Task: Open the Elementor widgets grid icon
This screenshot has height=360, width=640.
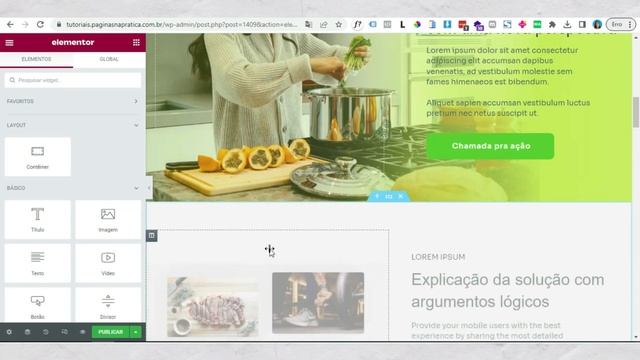Action: coord(136,42)
